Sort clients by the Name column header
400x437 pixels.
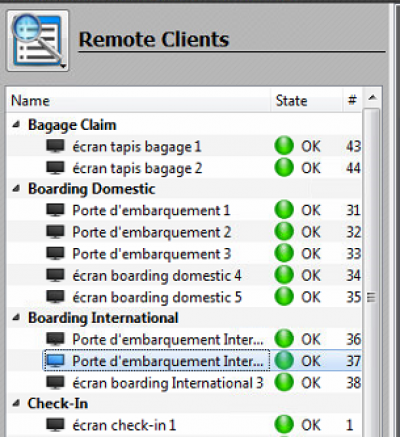click(x=138, y=100)
